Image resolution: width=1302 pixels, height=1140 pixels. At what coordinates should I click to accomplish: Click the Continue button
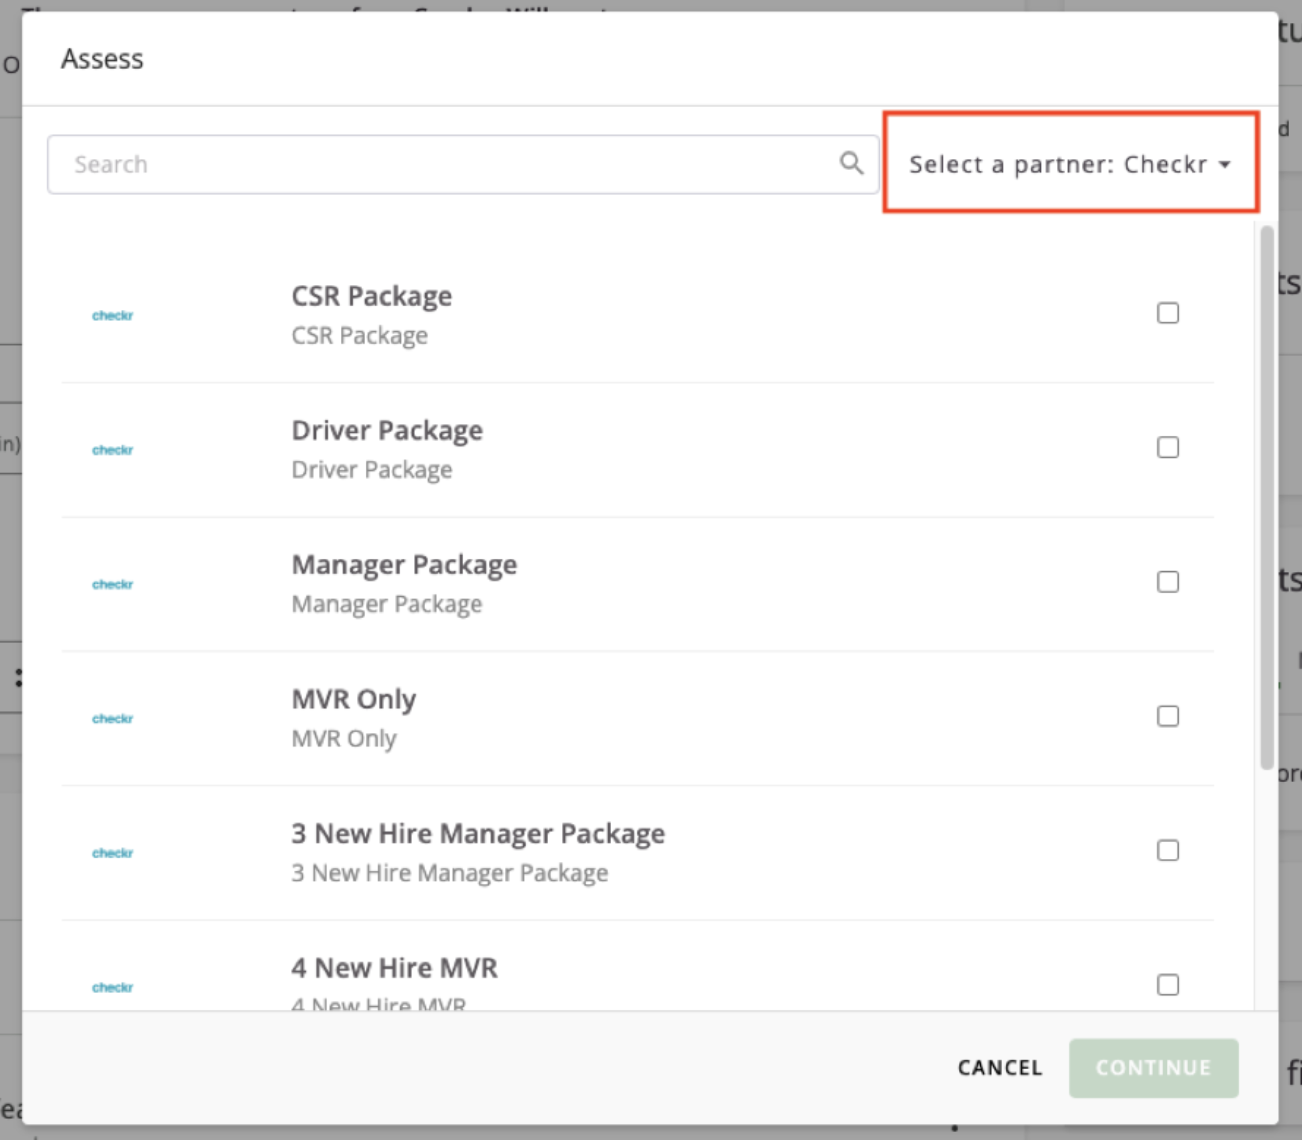tap(1153, 1068)
